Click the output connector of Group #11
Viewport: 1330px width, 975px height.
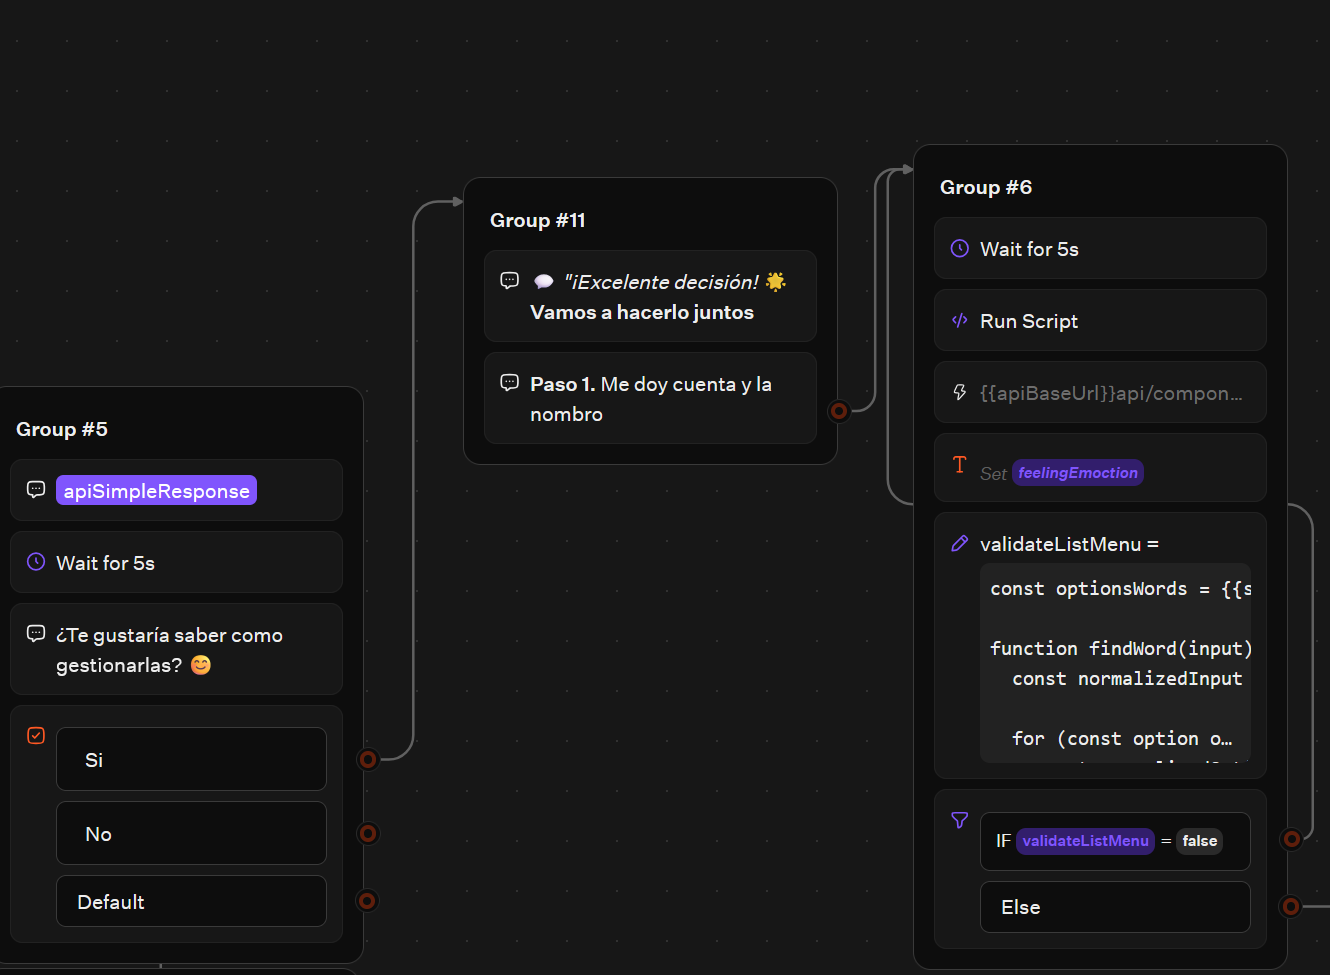839,411
